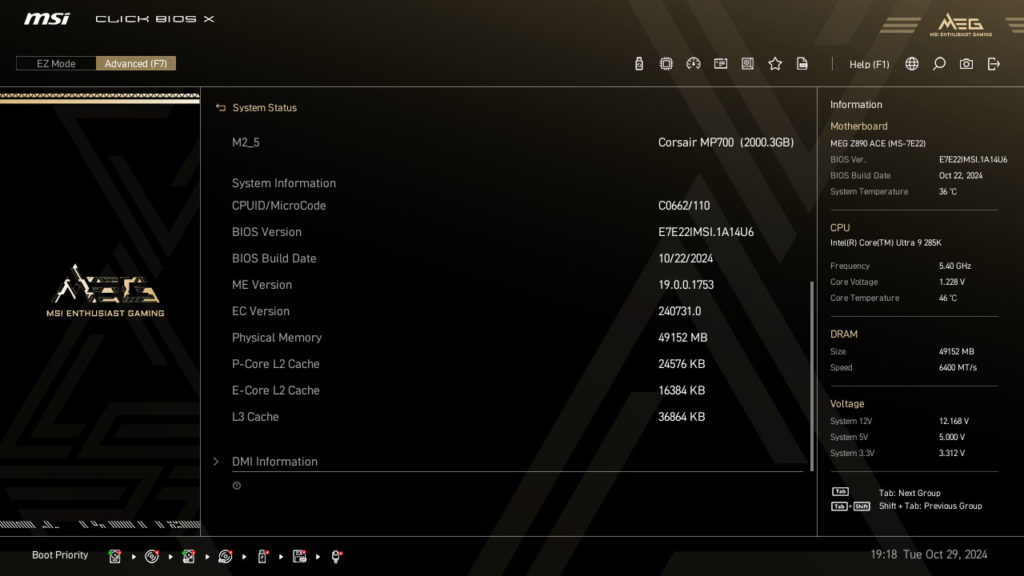Click the MEG logo in top corner
Viewport: 1024px width, 576px height.
click(x=961, y=25)
